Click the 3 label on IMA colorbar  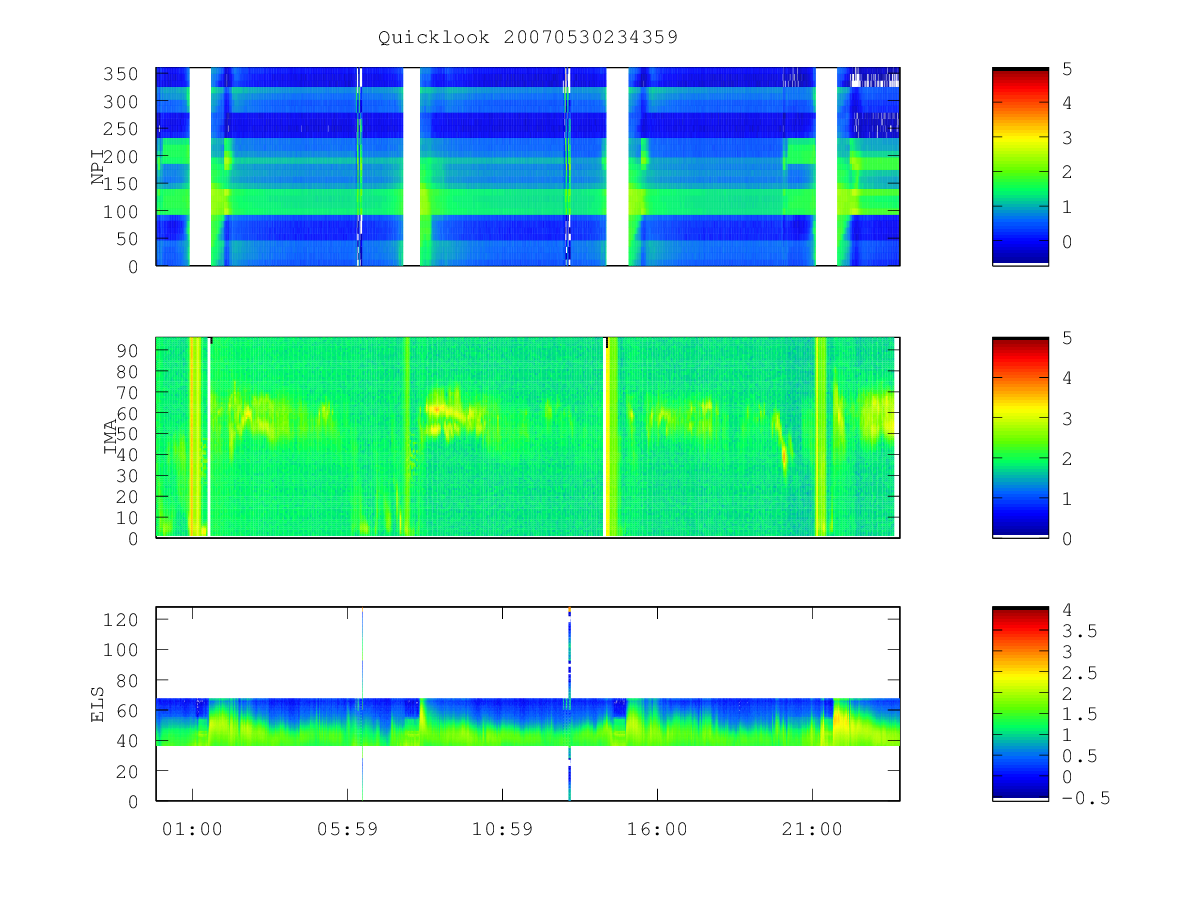1066,418
